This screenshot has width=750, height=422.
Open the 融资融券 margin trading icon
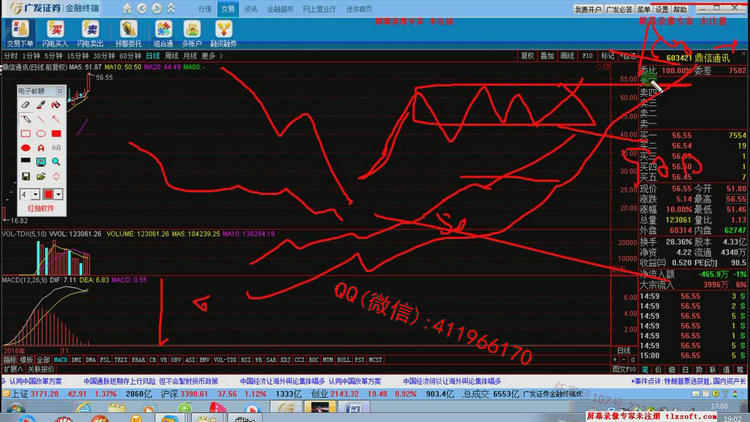point(223,33)
